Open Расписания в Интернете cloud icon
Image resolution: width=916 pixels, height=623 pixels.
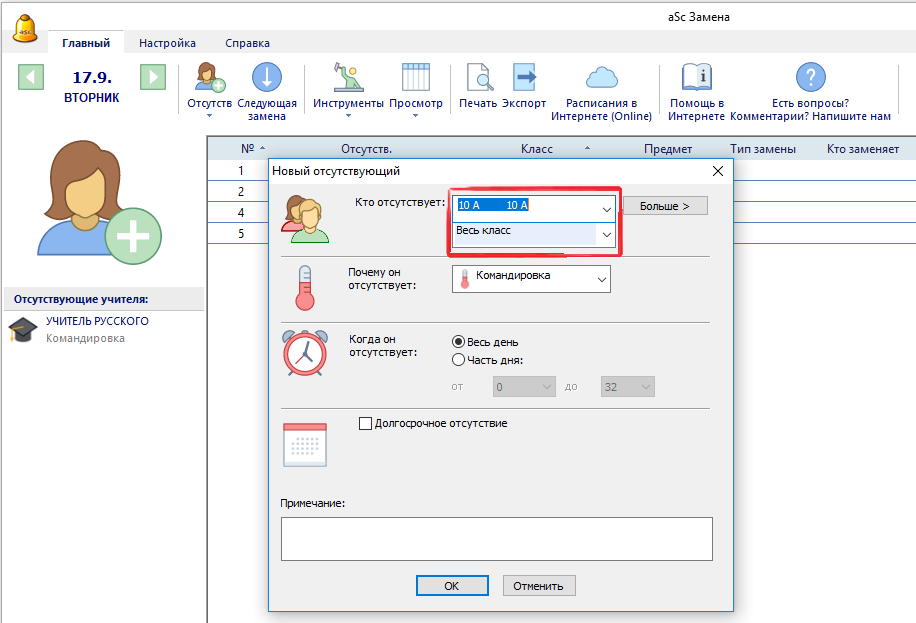coord(601,78)
